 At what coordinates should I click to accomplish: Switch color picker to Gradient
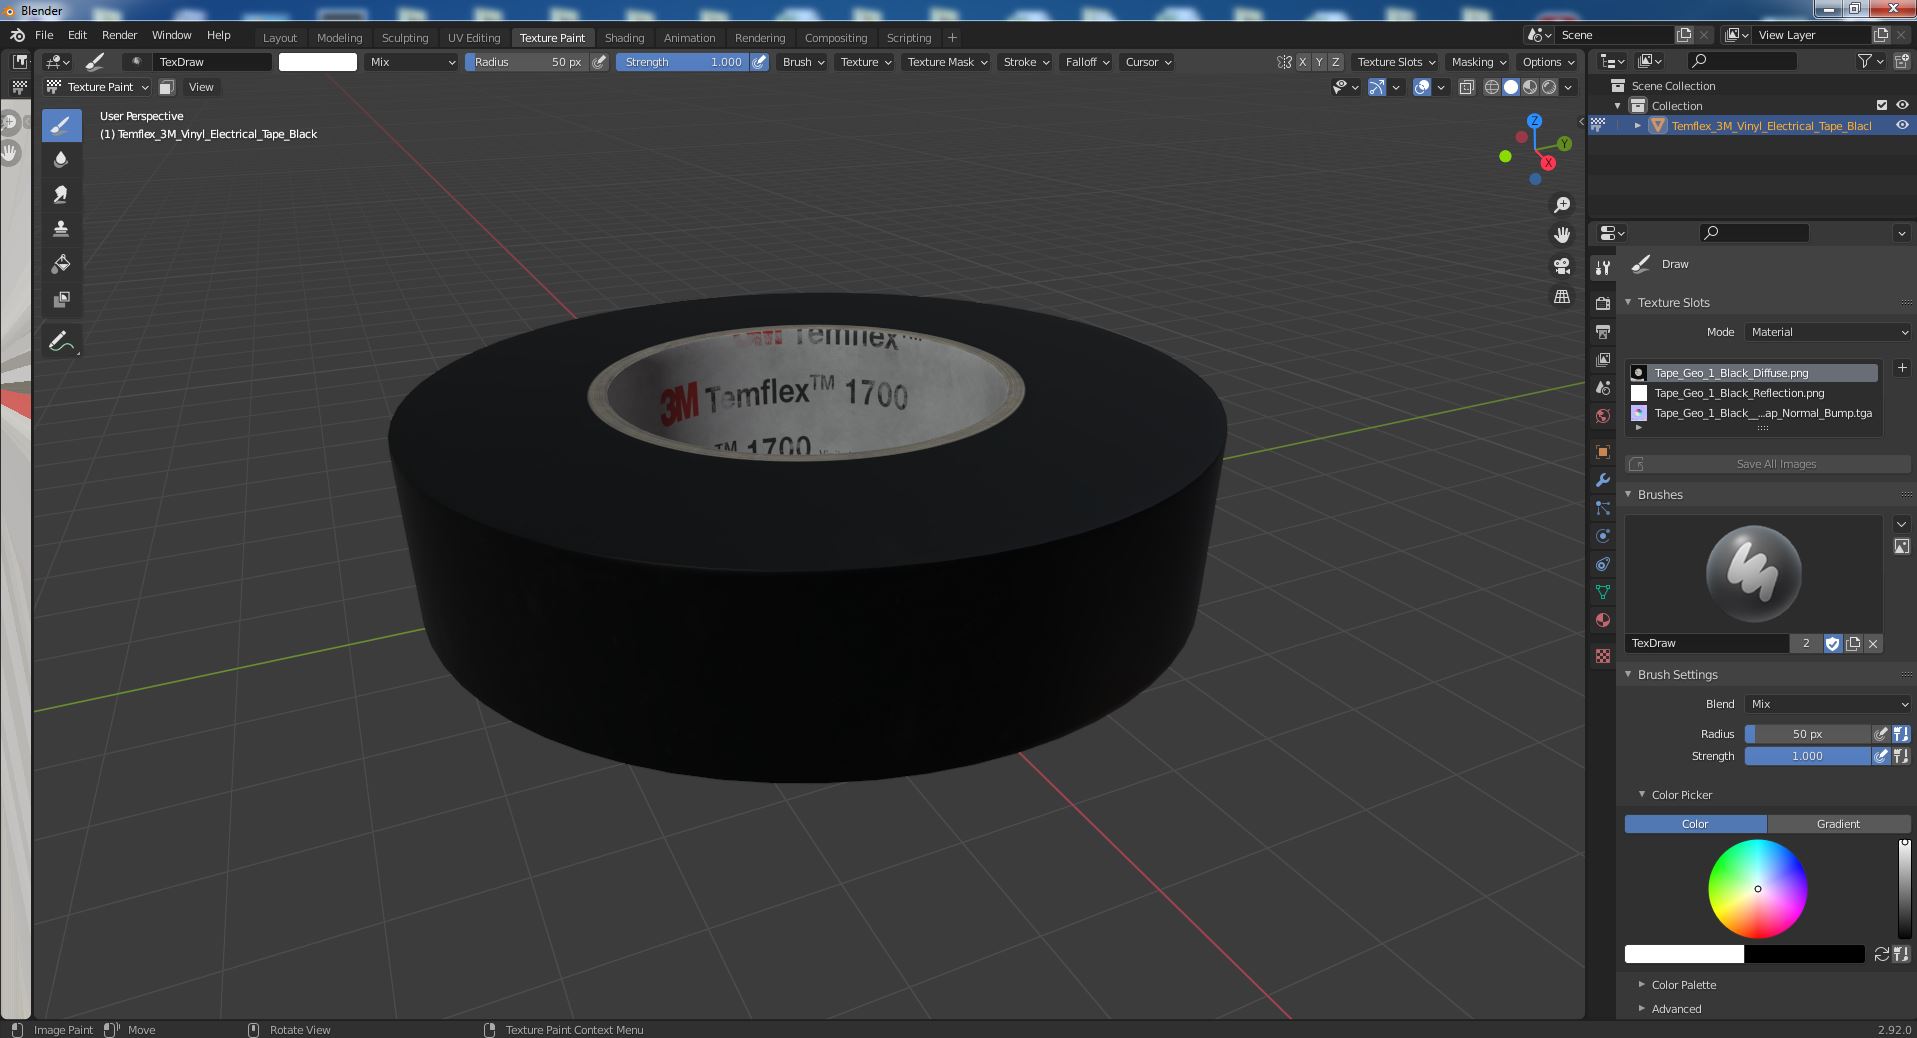click(x=1838, y=824)
